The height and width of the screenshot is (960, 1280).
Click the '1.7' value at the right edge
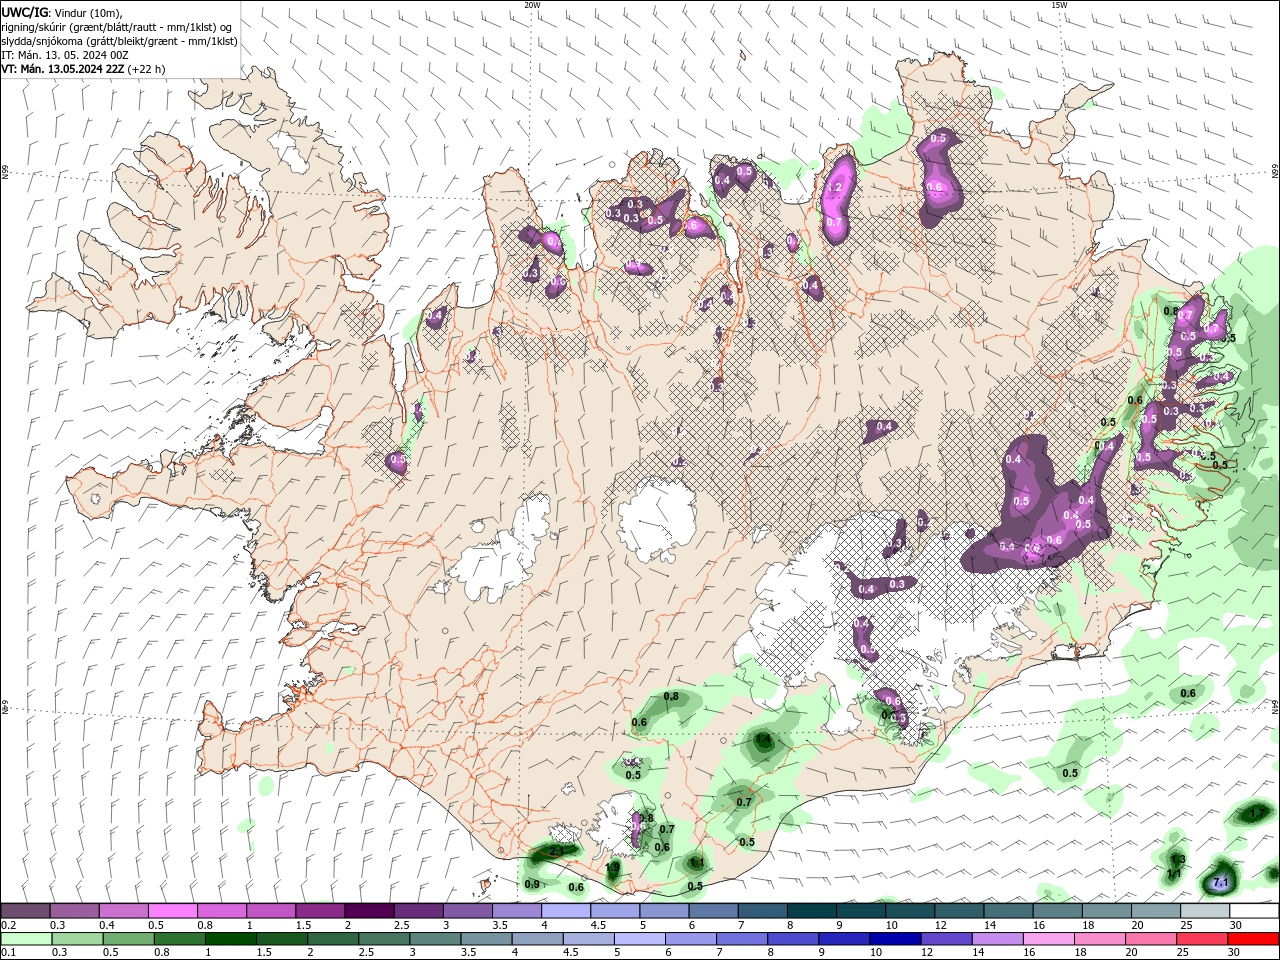(1257, 815)
